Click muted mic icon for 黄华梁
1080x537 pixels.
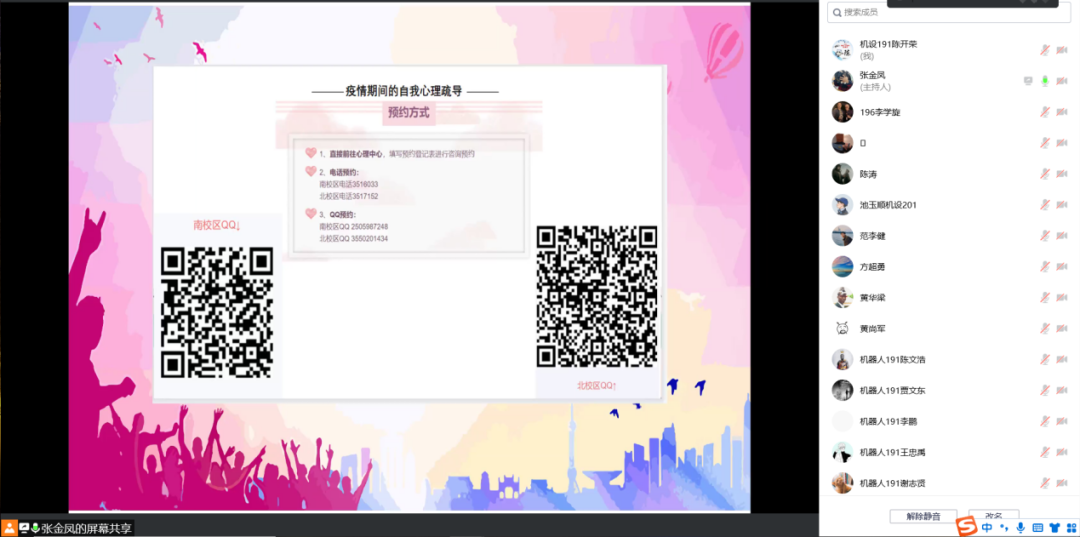(x=1045, y=297)
